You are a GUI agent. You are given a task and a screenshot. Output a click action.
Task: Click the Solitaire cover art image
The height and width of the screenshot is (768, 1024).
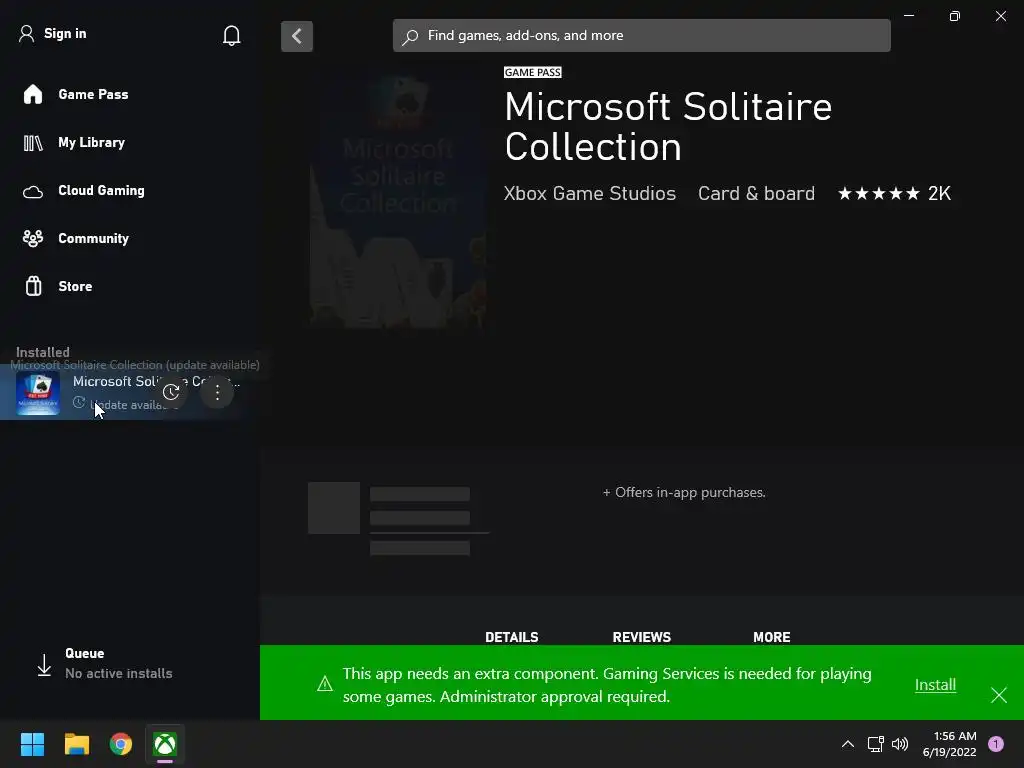coord(398,198)
